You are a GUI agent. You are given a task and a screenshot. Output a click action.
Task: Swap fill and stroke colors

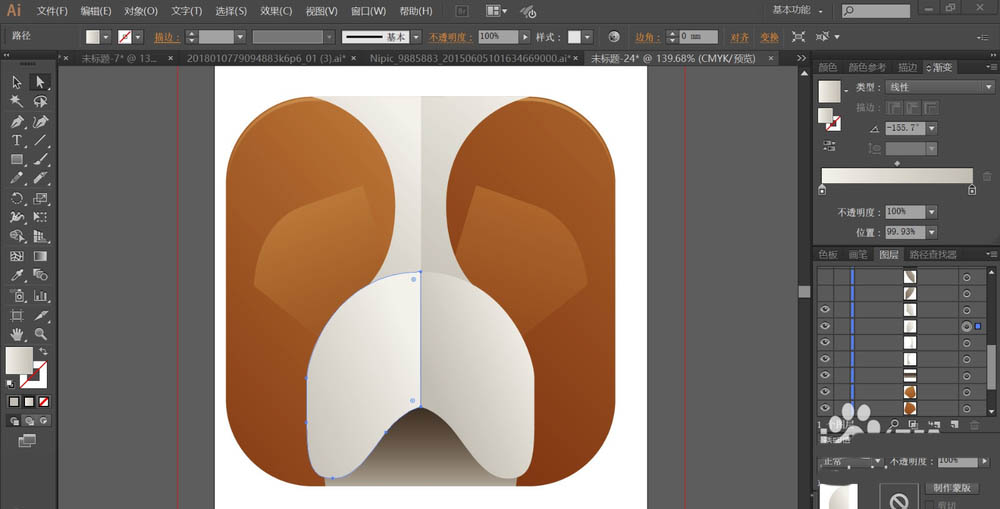[43, 351]
